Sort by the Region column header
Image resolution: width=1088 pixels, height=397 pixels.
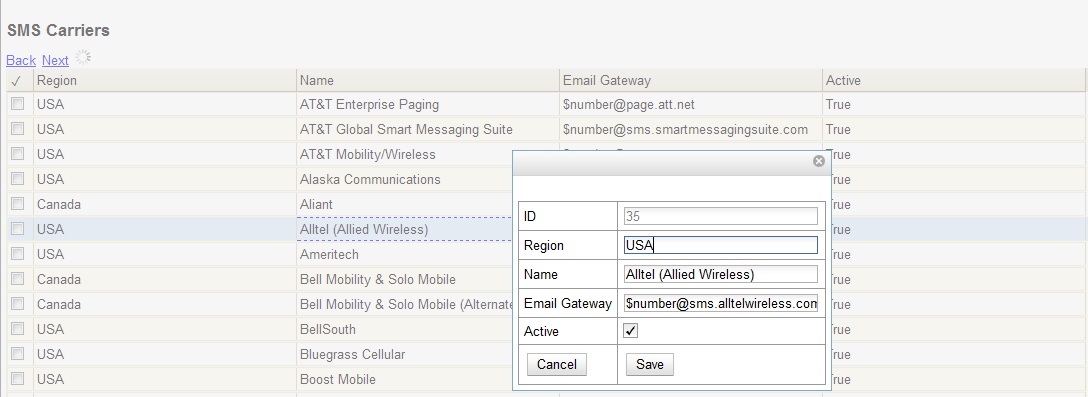click(x=164, y=81)
